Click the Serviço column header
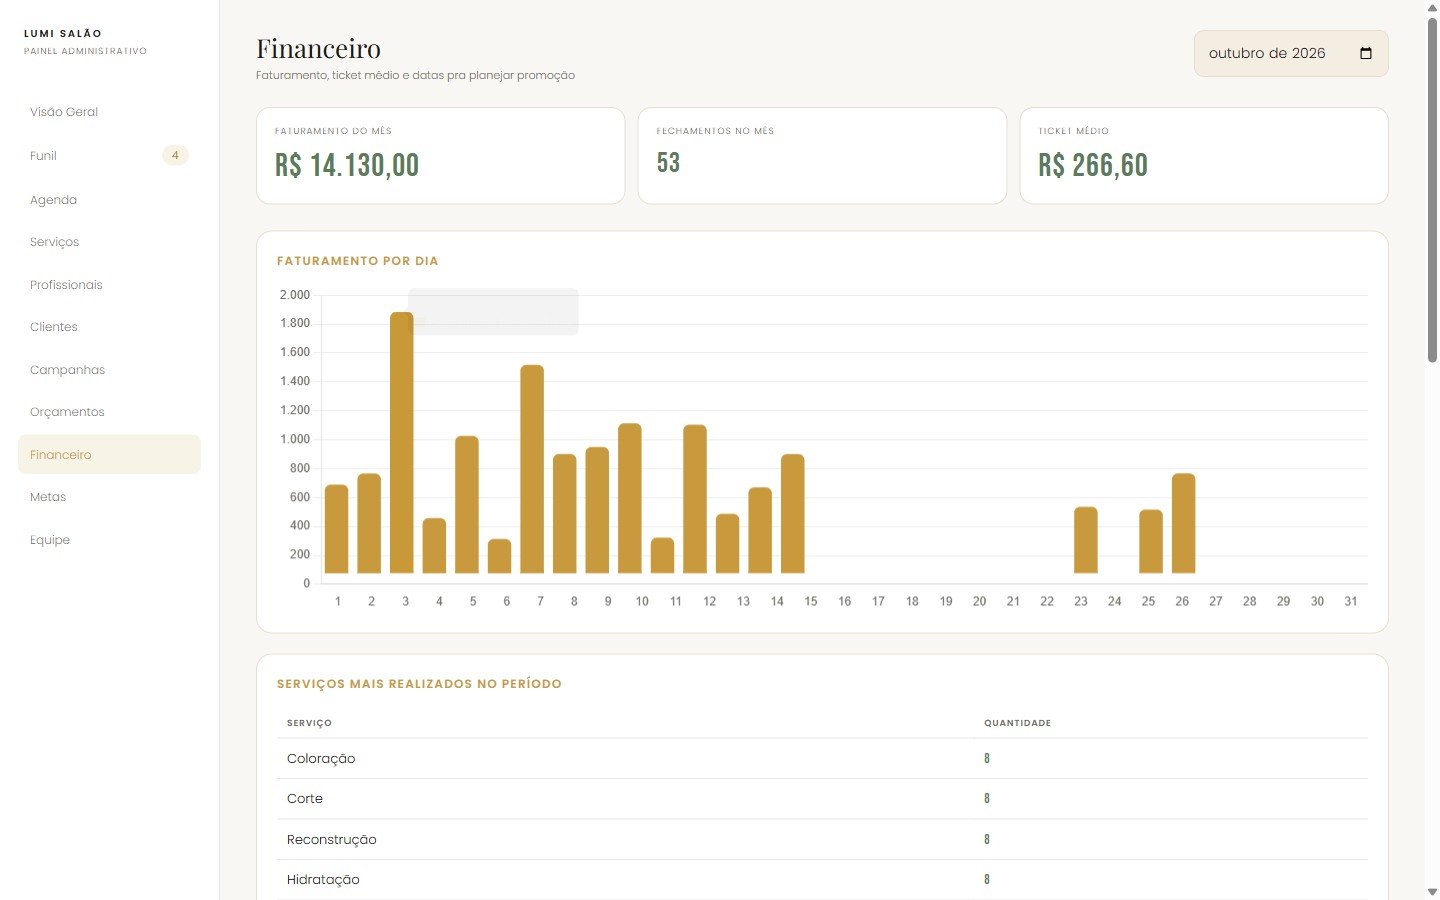 [309, 723]
